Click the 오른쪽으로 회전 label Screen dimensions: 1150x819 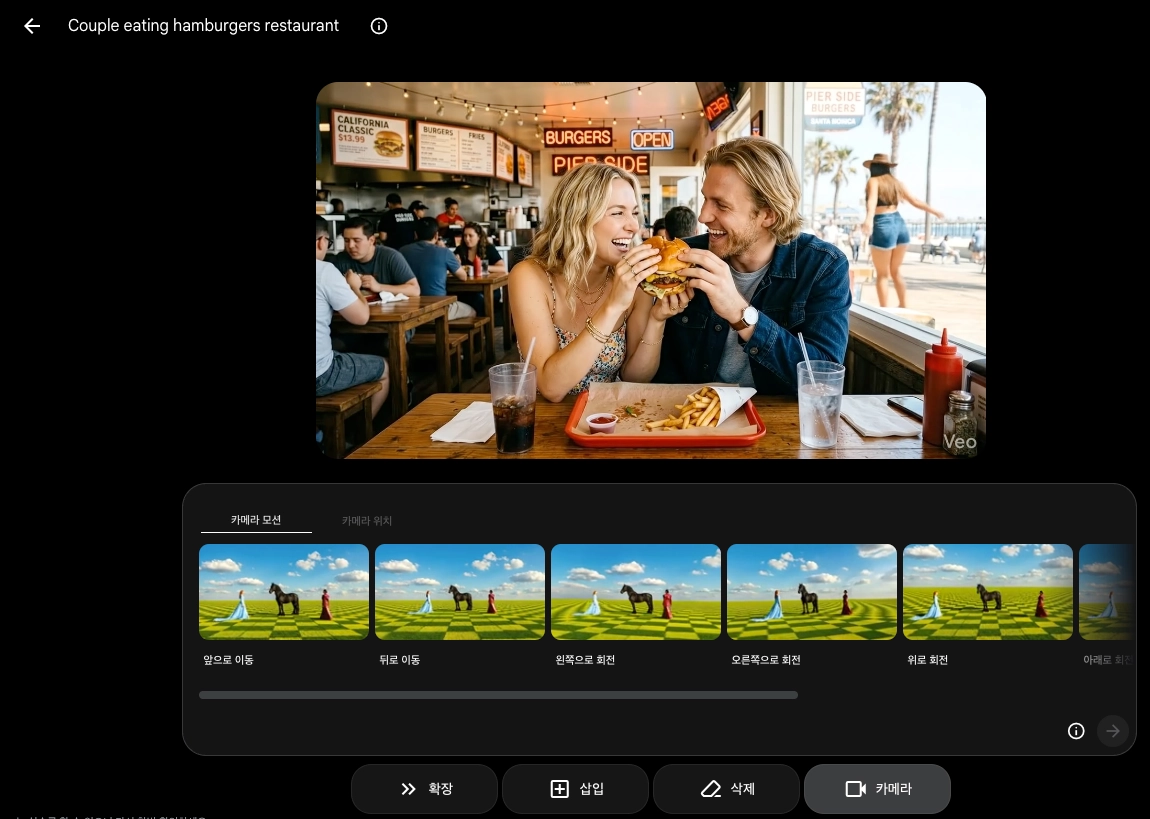pos(766,660)
